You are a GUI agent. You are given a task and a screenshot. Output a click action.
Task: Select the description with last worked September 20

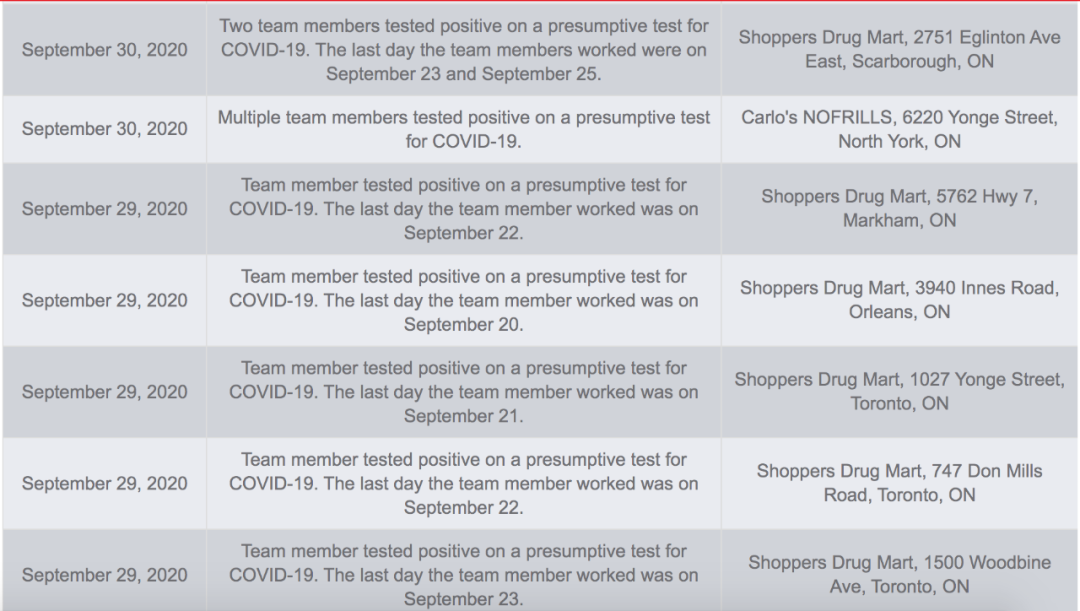(x=464, y=300)
